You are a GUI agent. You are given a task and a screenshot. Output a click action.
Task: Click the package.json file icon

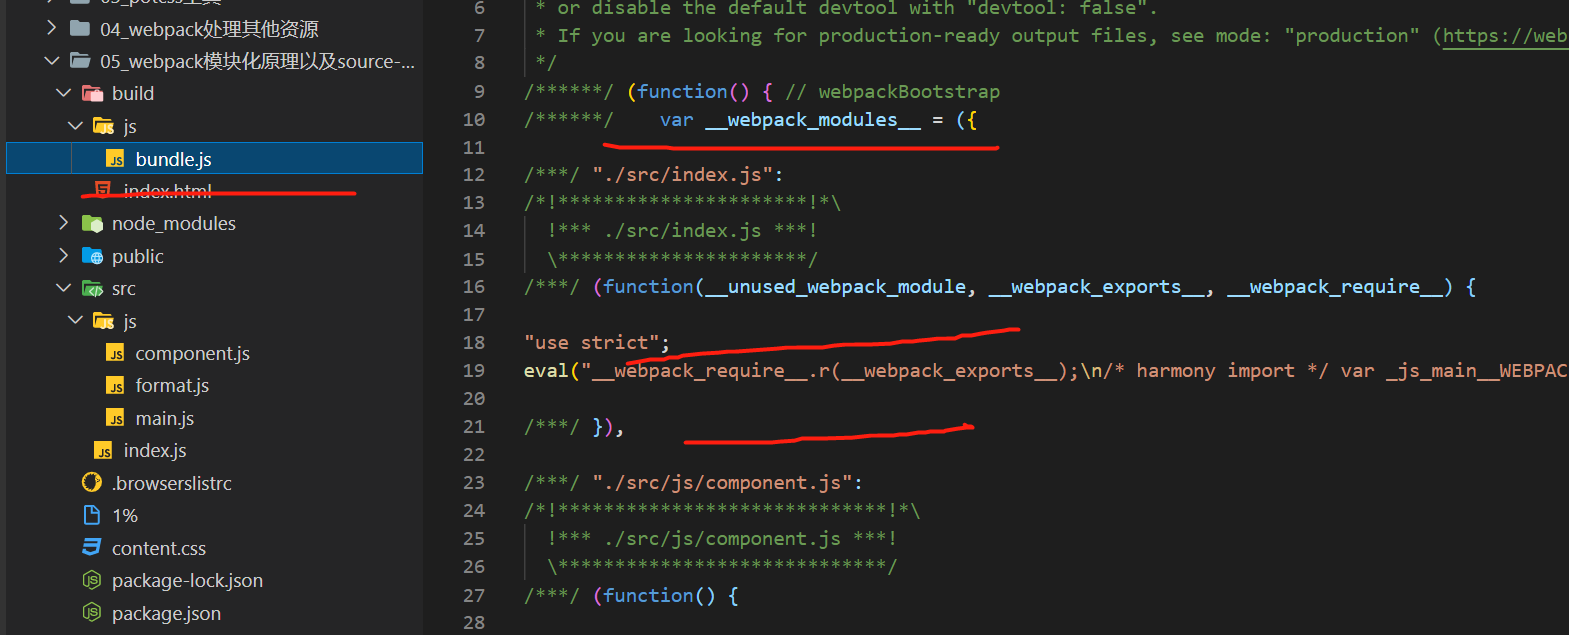point(92,612)
